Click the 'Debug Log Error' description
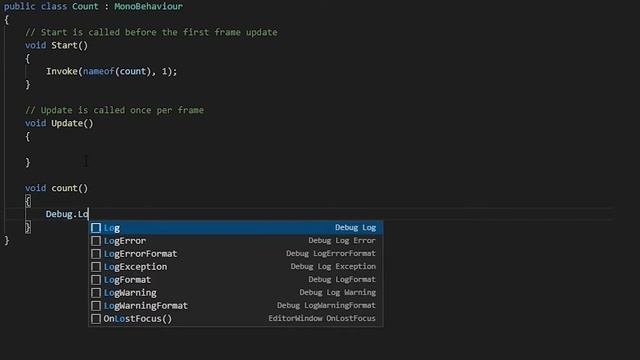Screen dimensions: 640x360 (x=342, y=240)
